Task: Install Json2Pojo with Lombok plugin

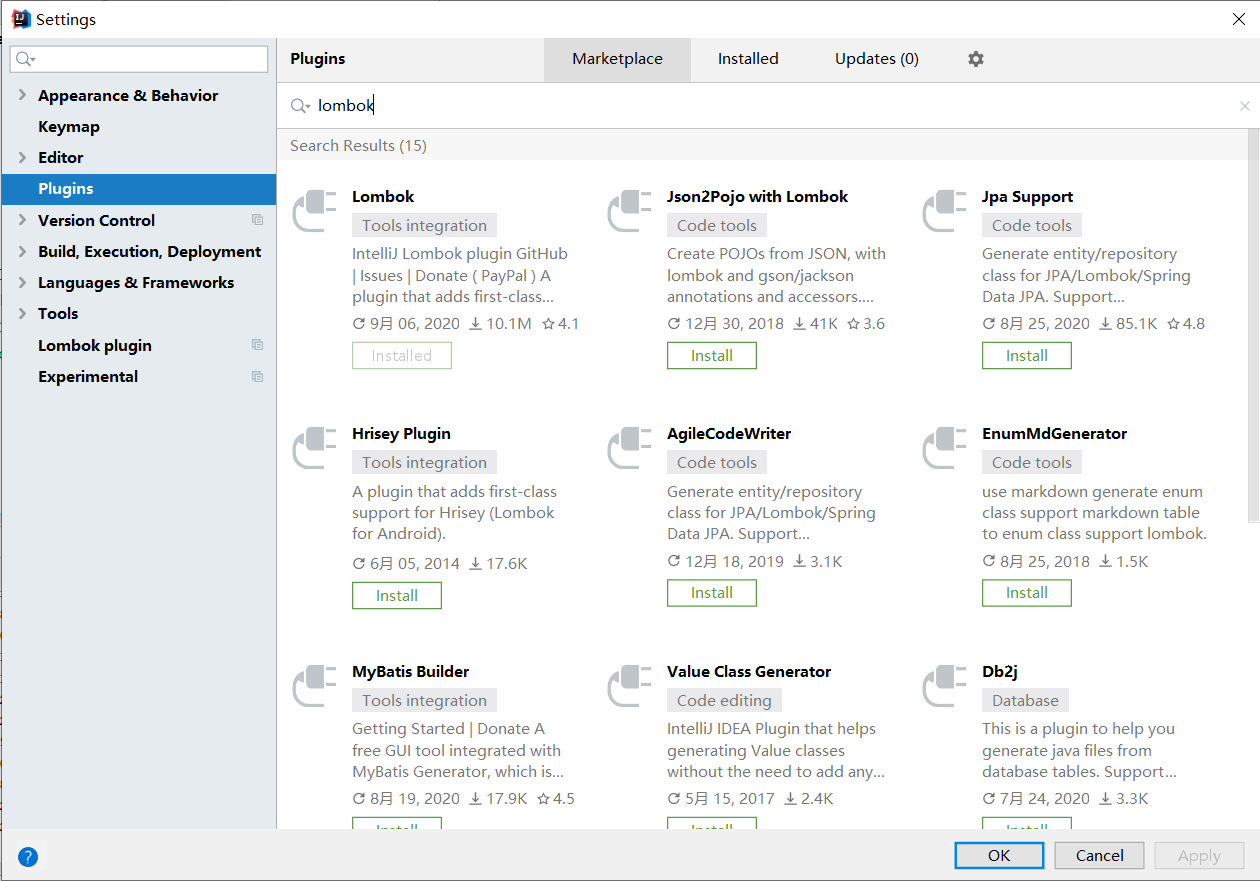Action: [x=712, y=355]
